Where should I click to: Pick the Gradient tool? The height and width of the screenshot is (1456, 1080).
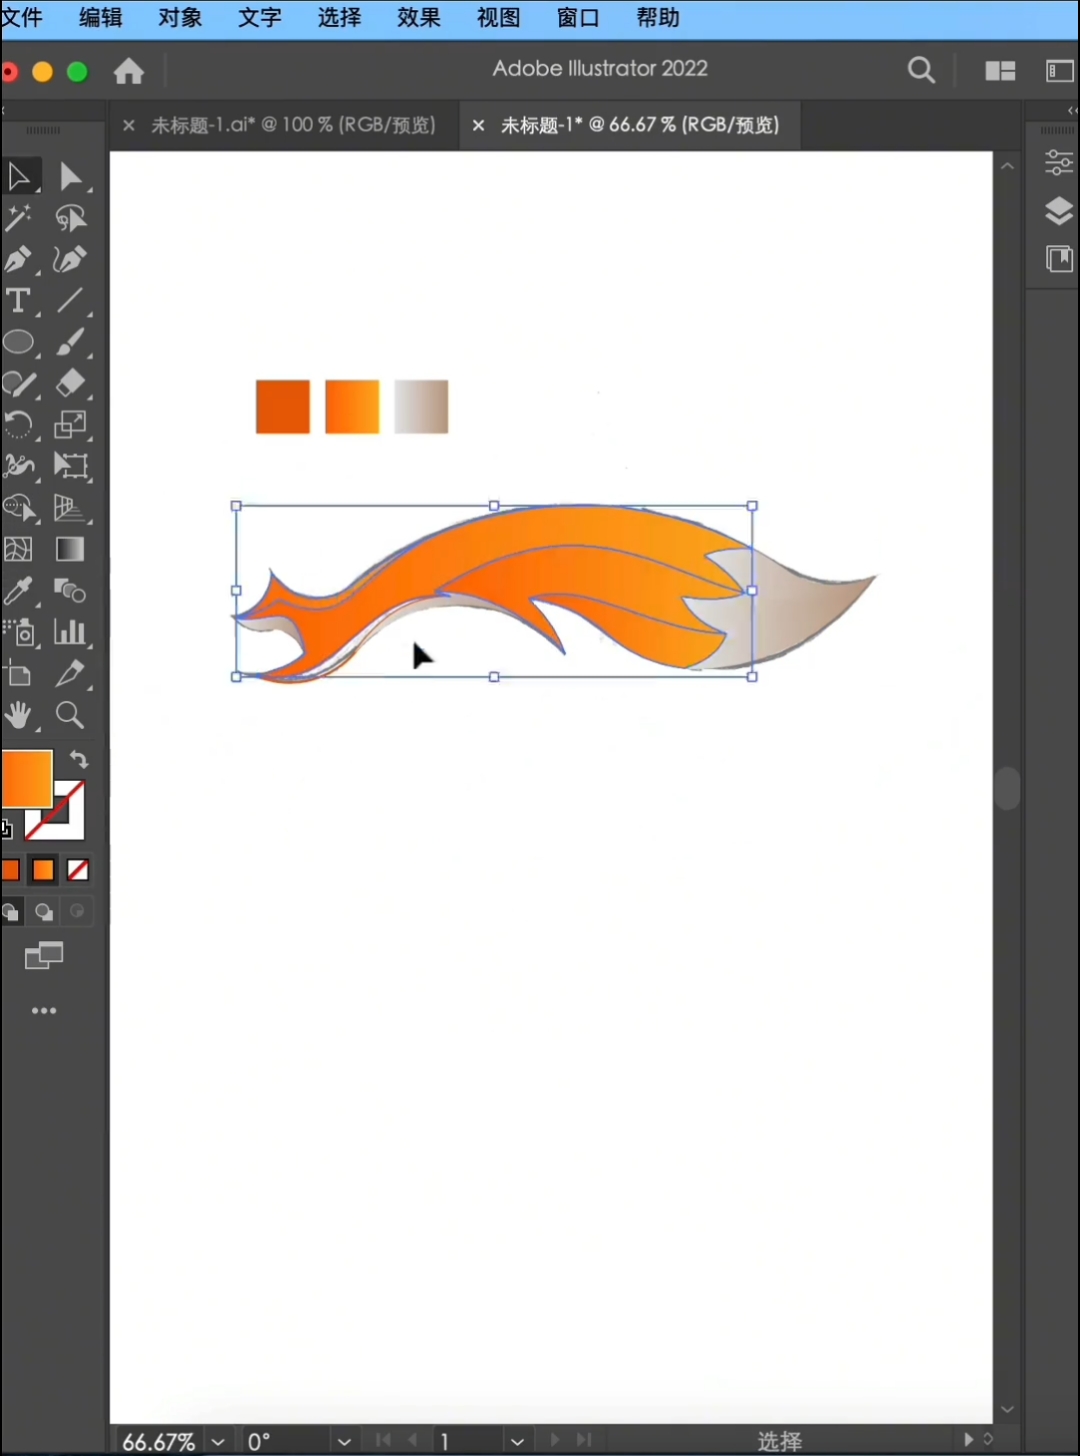tap(70, 549)
